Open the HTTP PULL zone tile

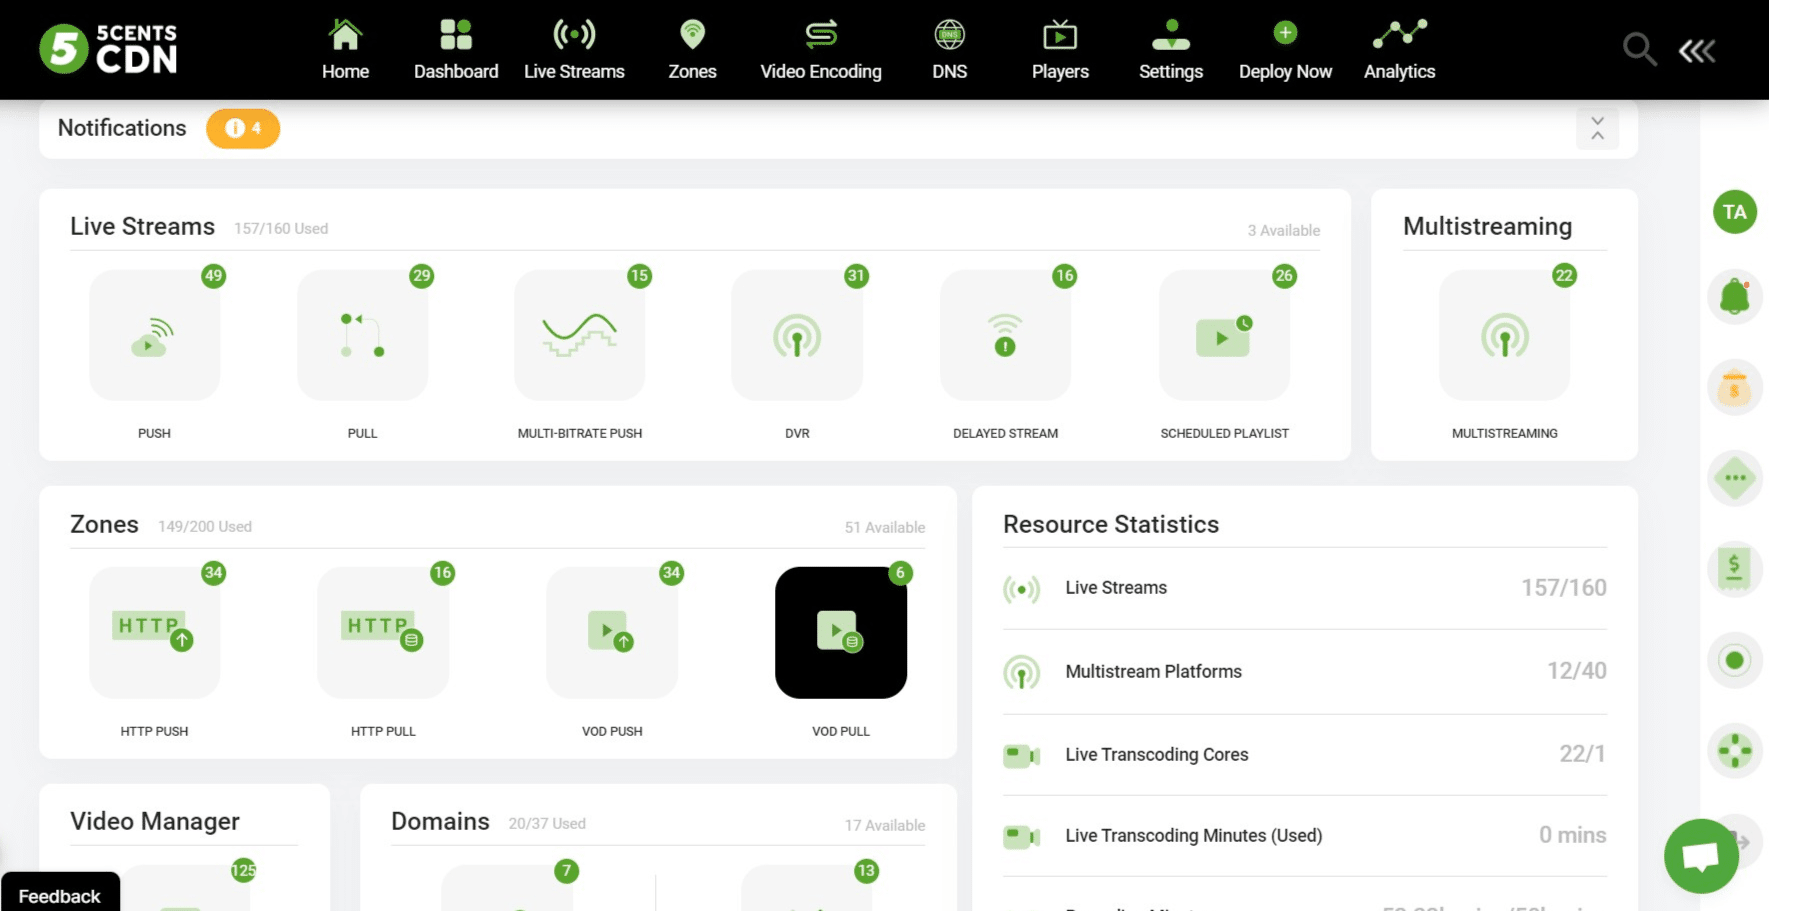click(383, 632)
